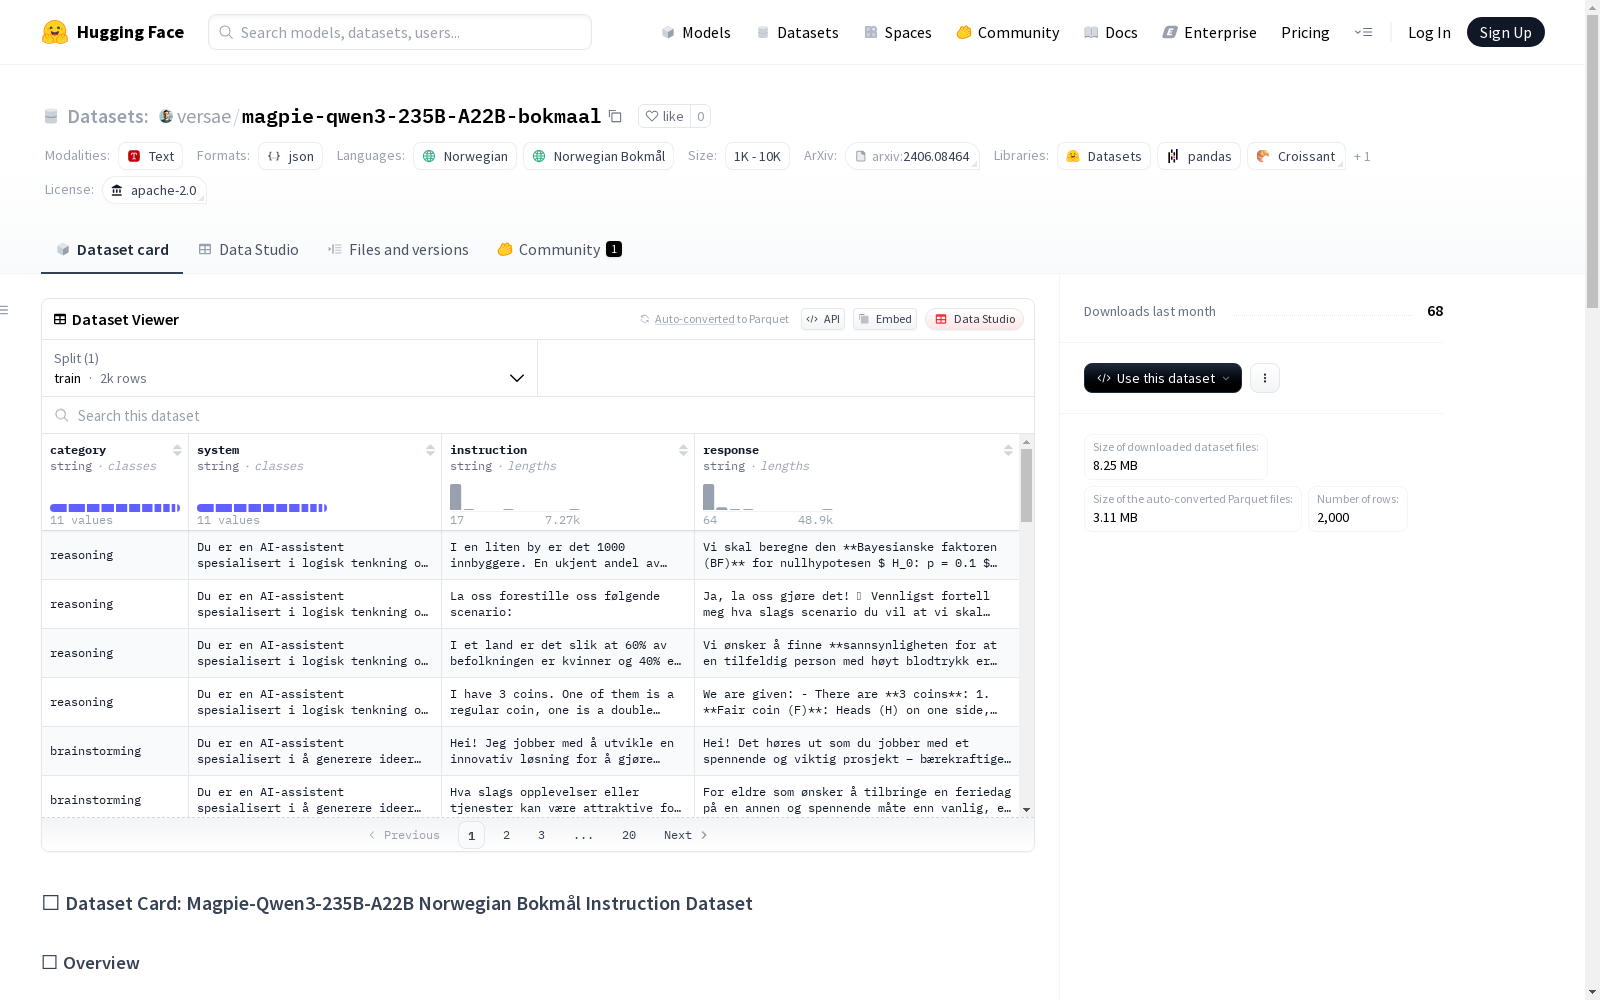1600x1000 pixels.
Task: Click the pandas library tag
Action: [1199, 156]
